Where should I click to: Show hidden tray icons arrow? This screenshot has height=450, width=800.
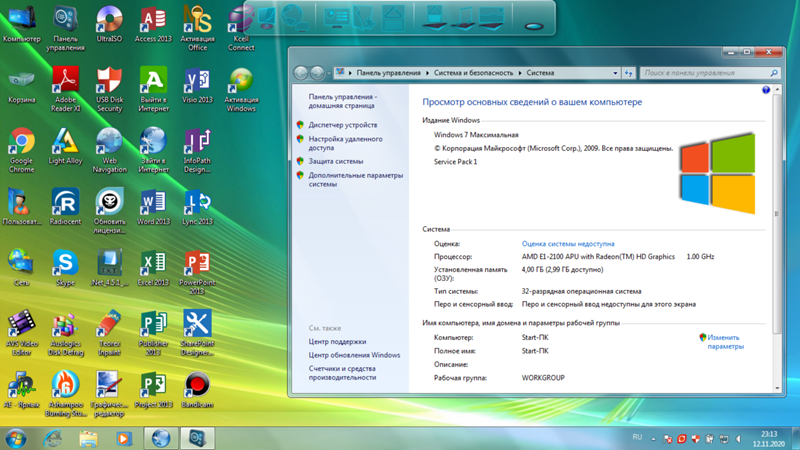click(x=654, y=438)
